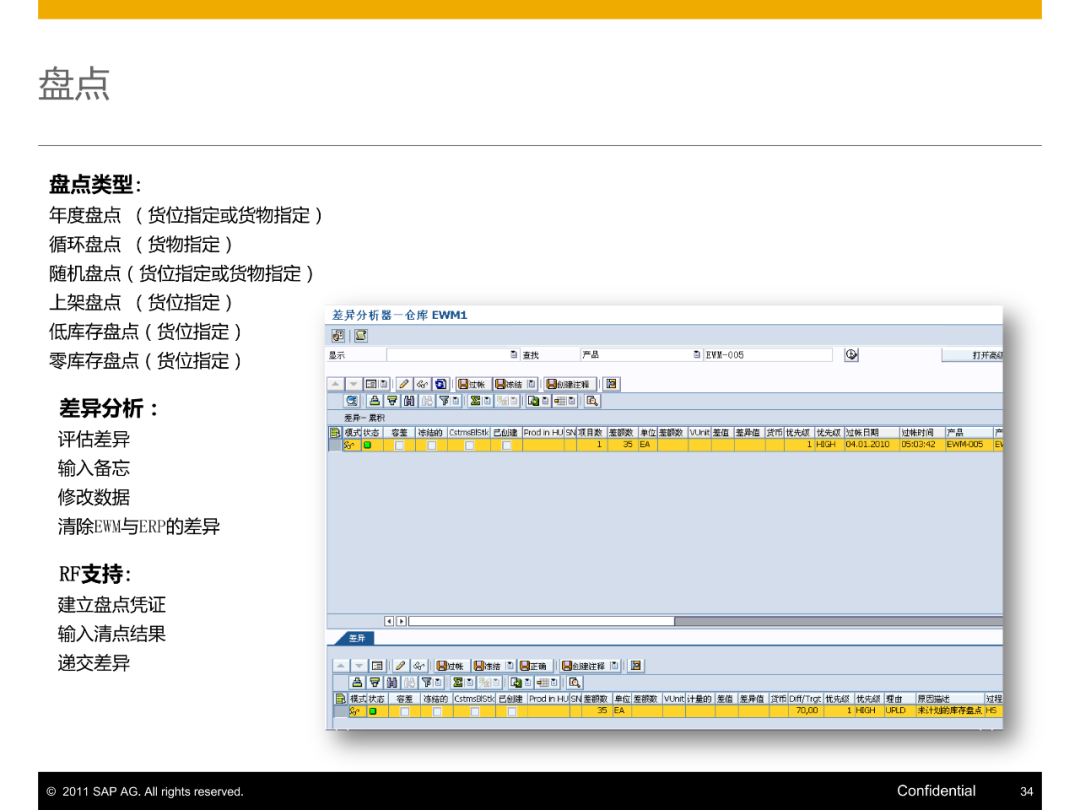Click the layout change icon in the upper ALV toolbar
1080x810 pixels.
[x=559, y=401]
